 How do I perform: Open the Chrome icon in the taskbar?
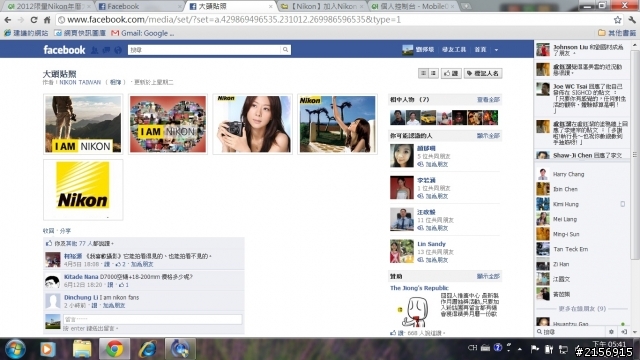(114, 349)
